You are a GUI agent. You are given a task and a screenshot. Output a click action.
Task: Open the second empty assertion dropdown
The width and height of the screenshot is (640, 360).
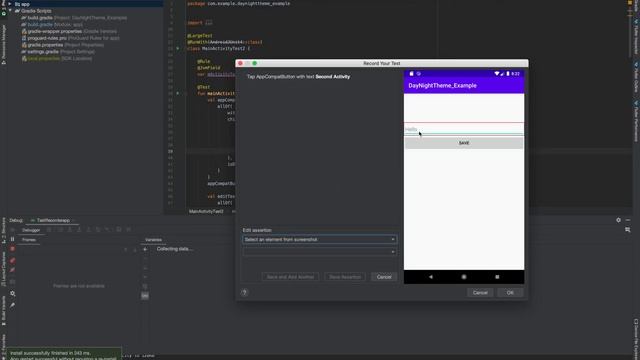320,252
